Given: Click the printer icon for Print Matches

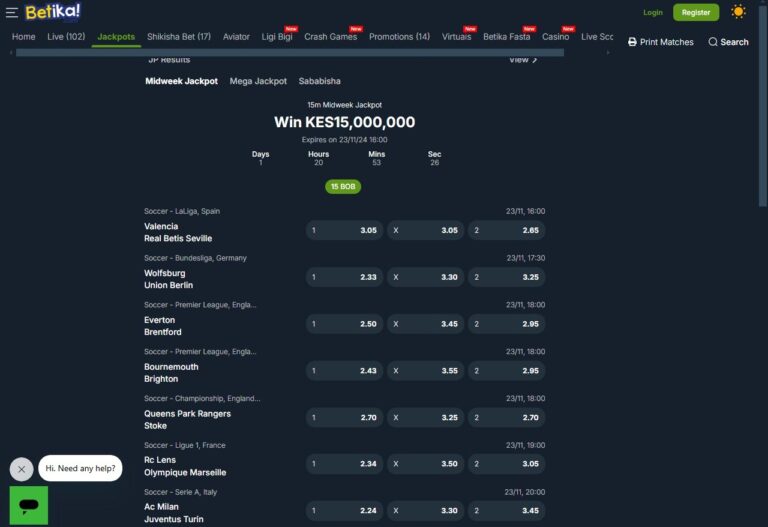Looking at the screenshot, I should tap(632, 42).
